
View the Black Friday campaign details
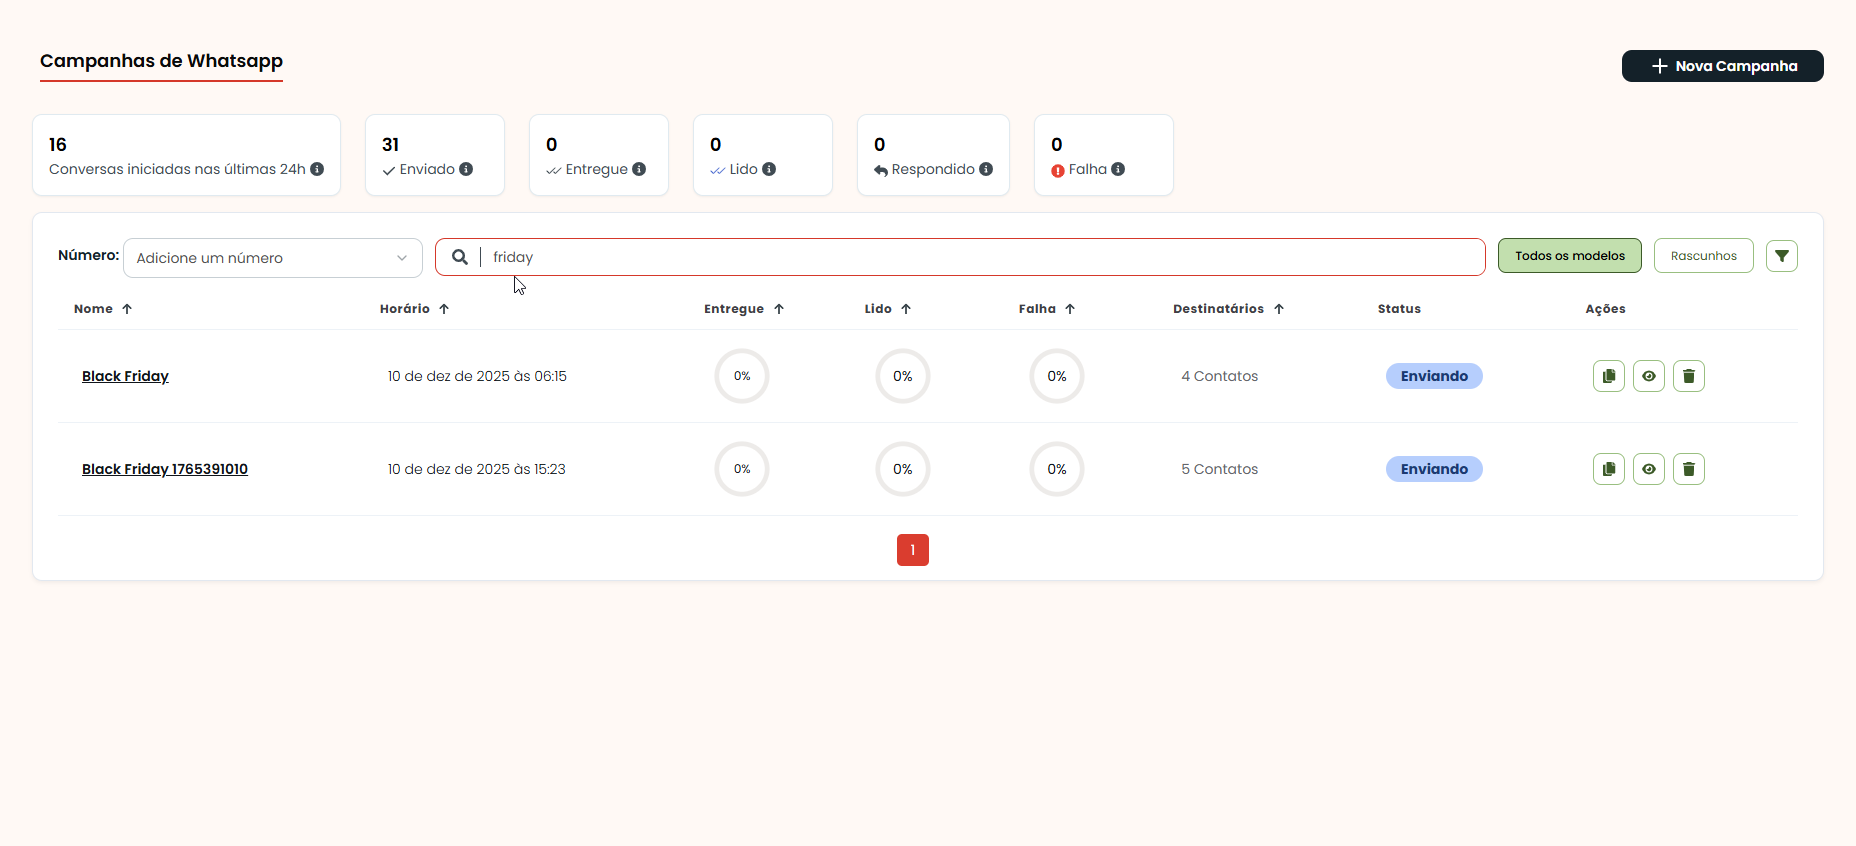(x=1648, y=376)
